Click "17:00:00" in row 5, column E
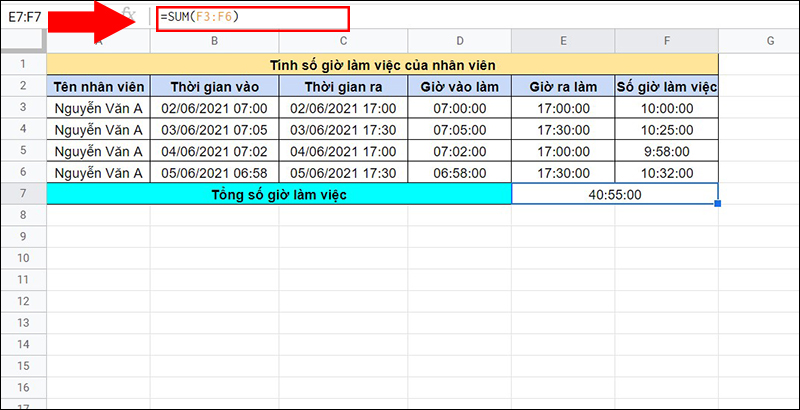 (x=563, y=151)
